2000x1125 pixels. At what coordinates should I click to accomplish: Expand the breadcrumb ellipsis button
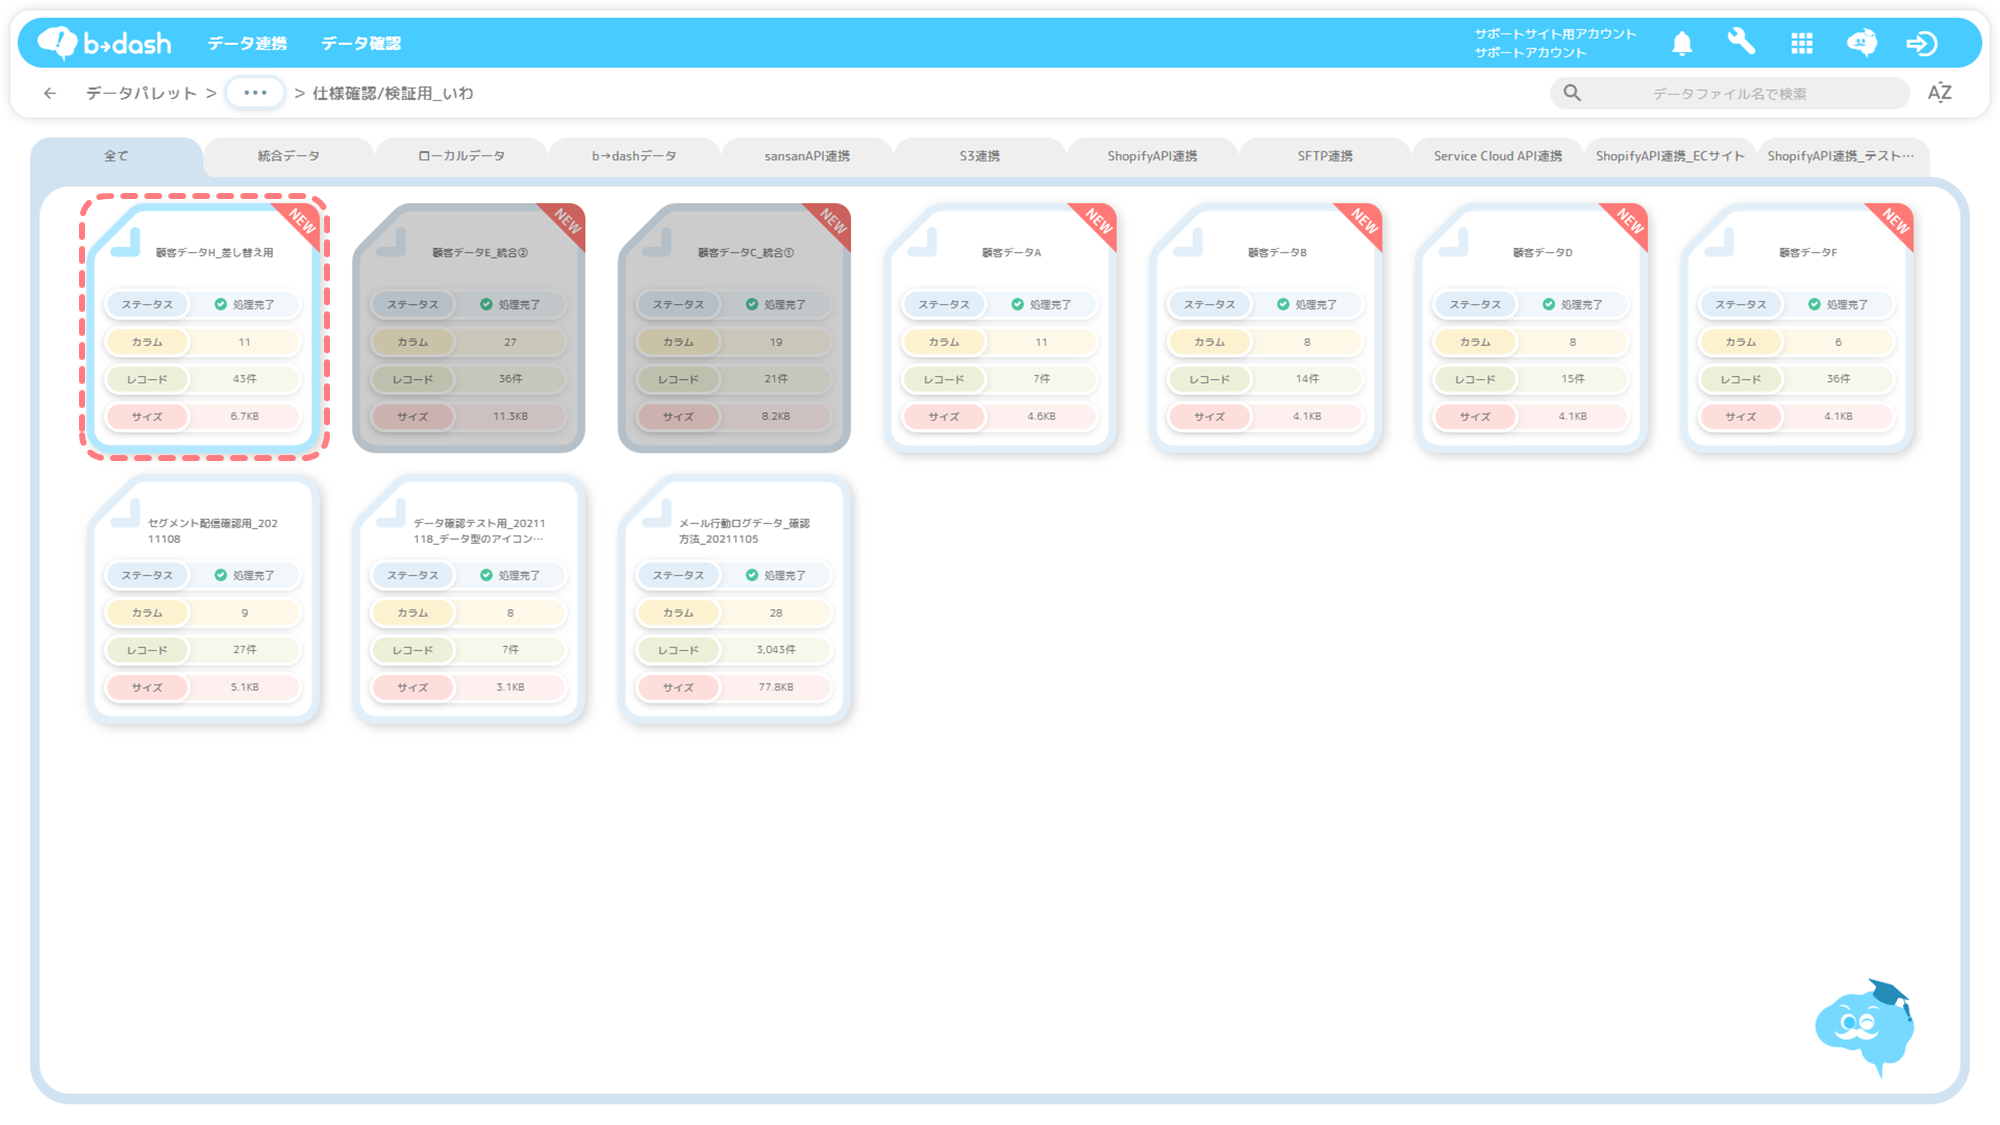[255, 93]
